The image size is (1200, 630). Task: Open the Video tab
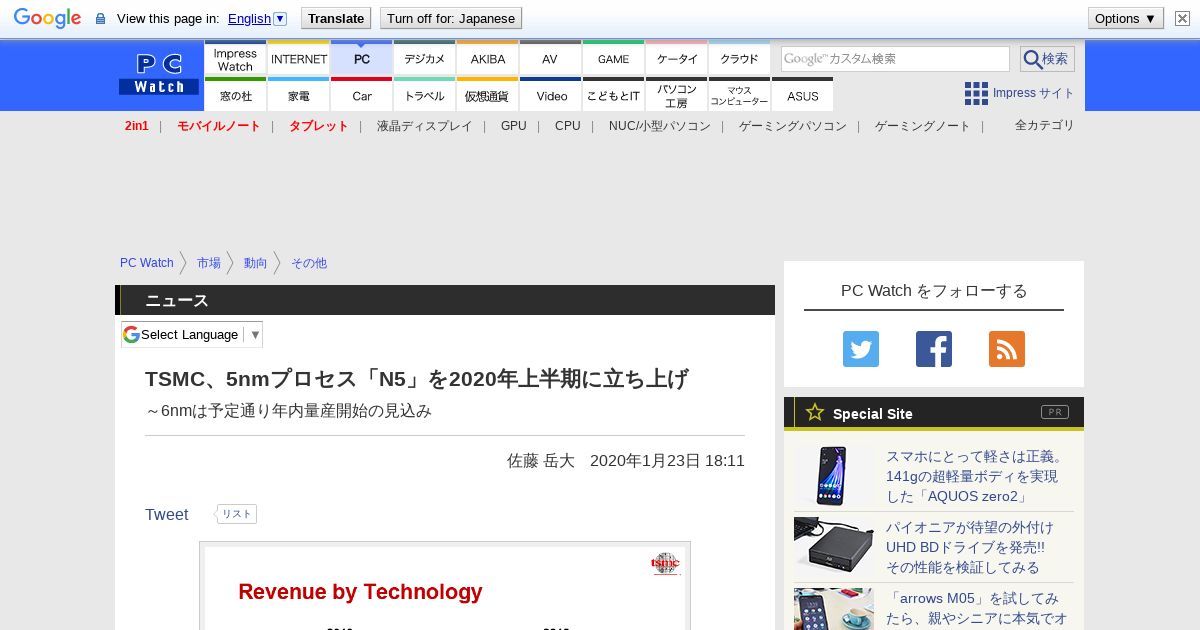pos(550,94)
